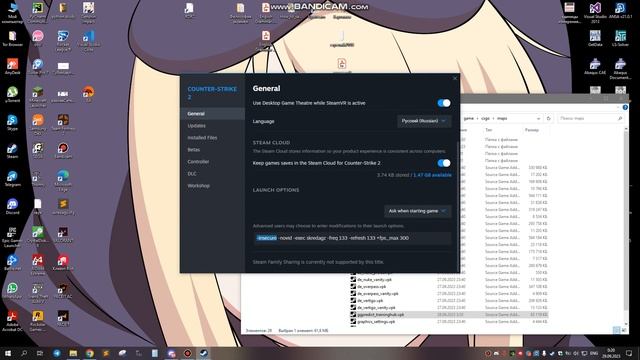Close the Steam properties dialog
The width and height of the screenshot is (640, 360).
coord(455,78)
